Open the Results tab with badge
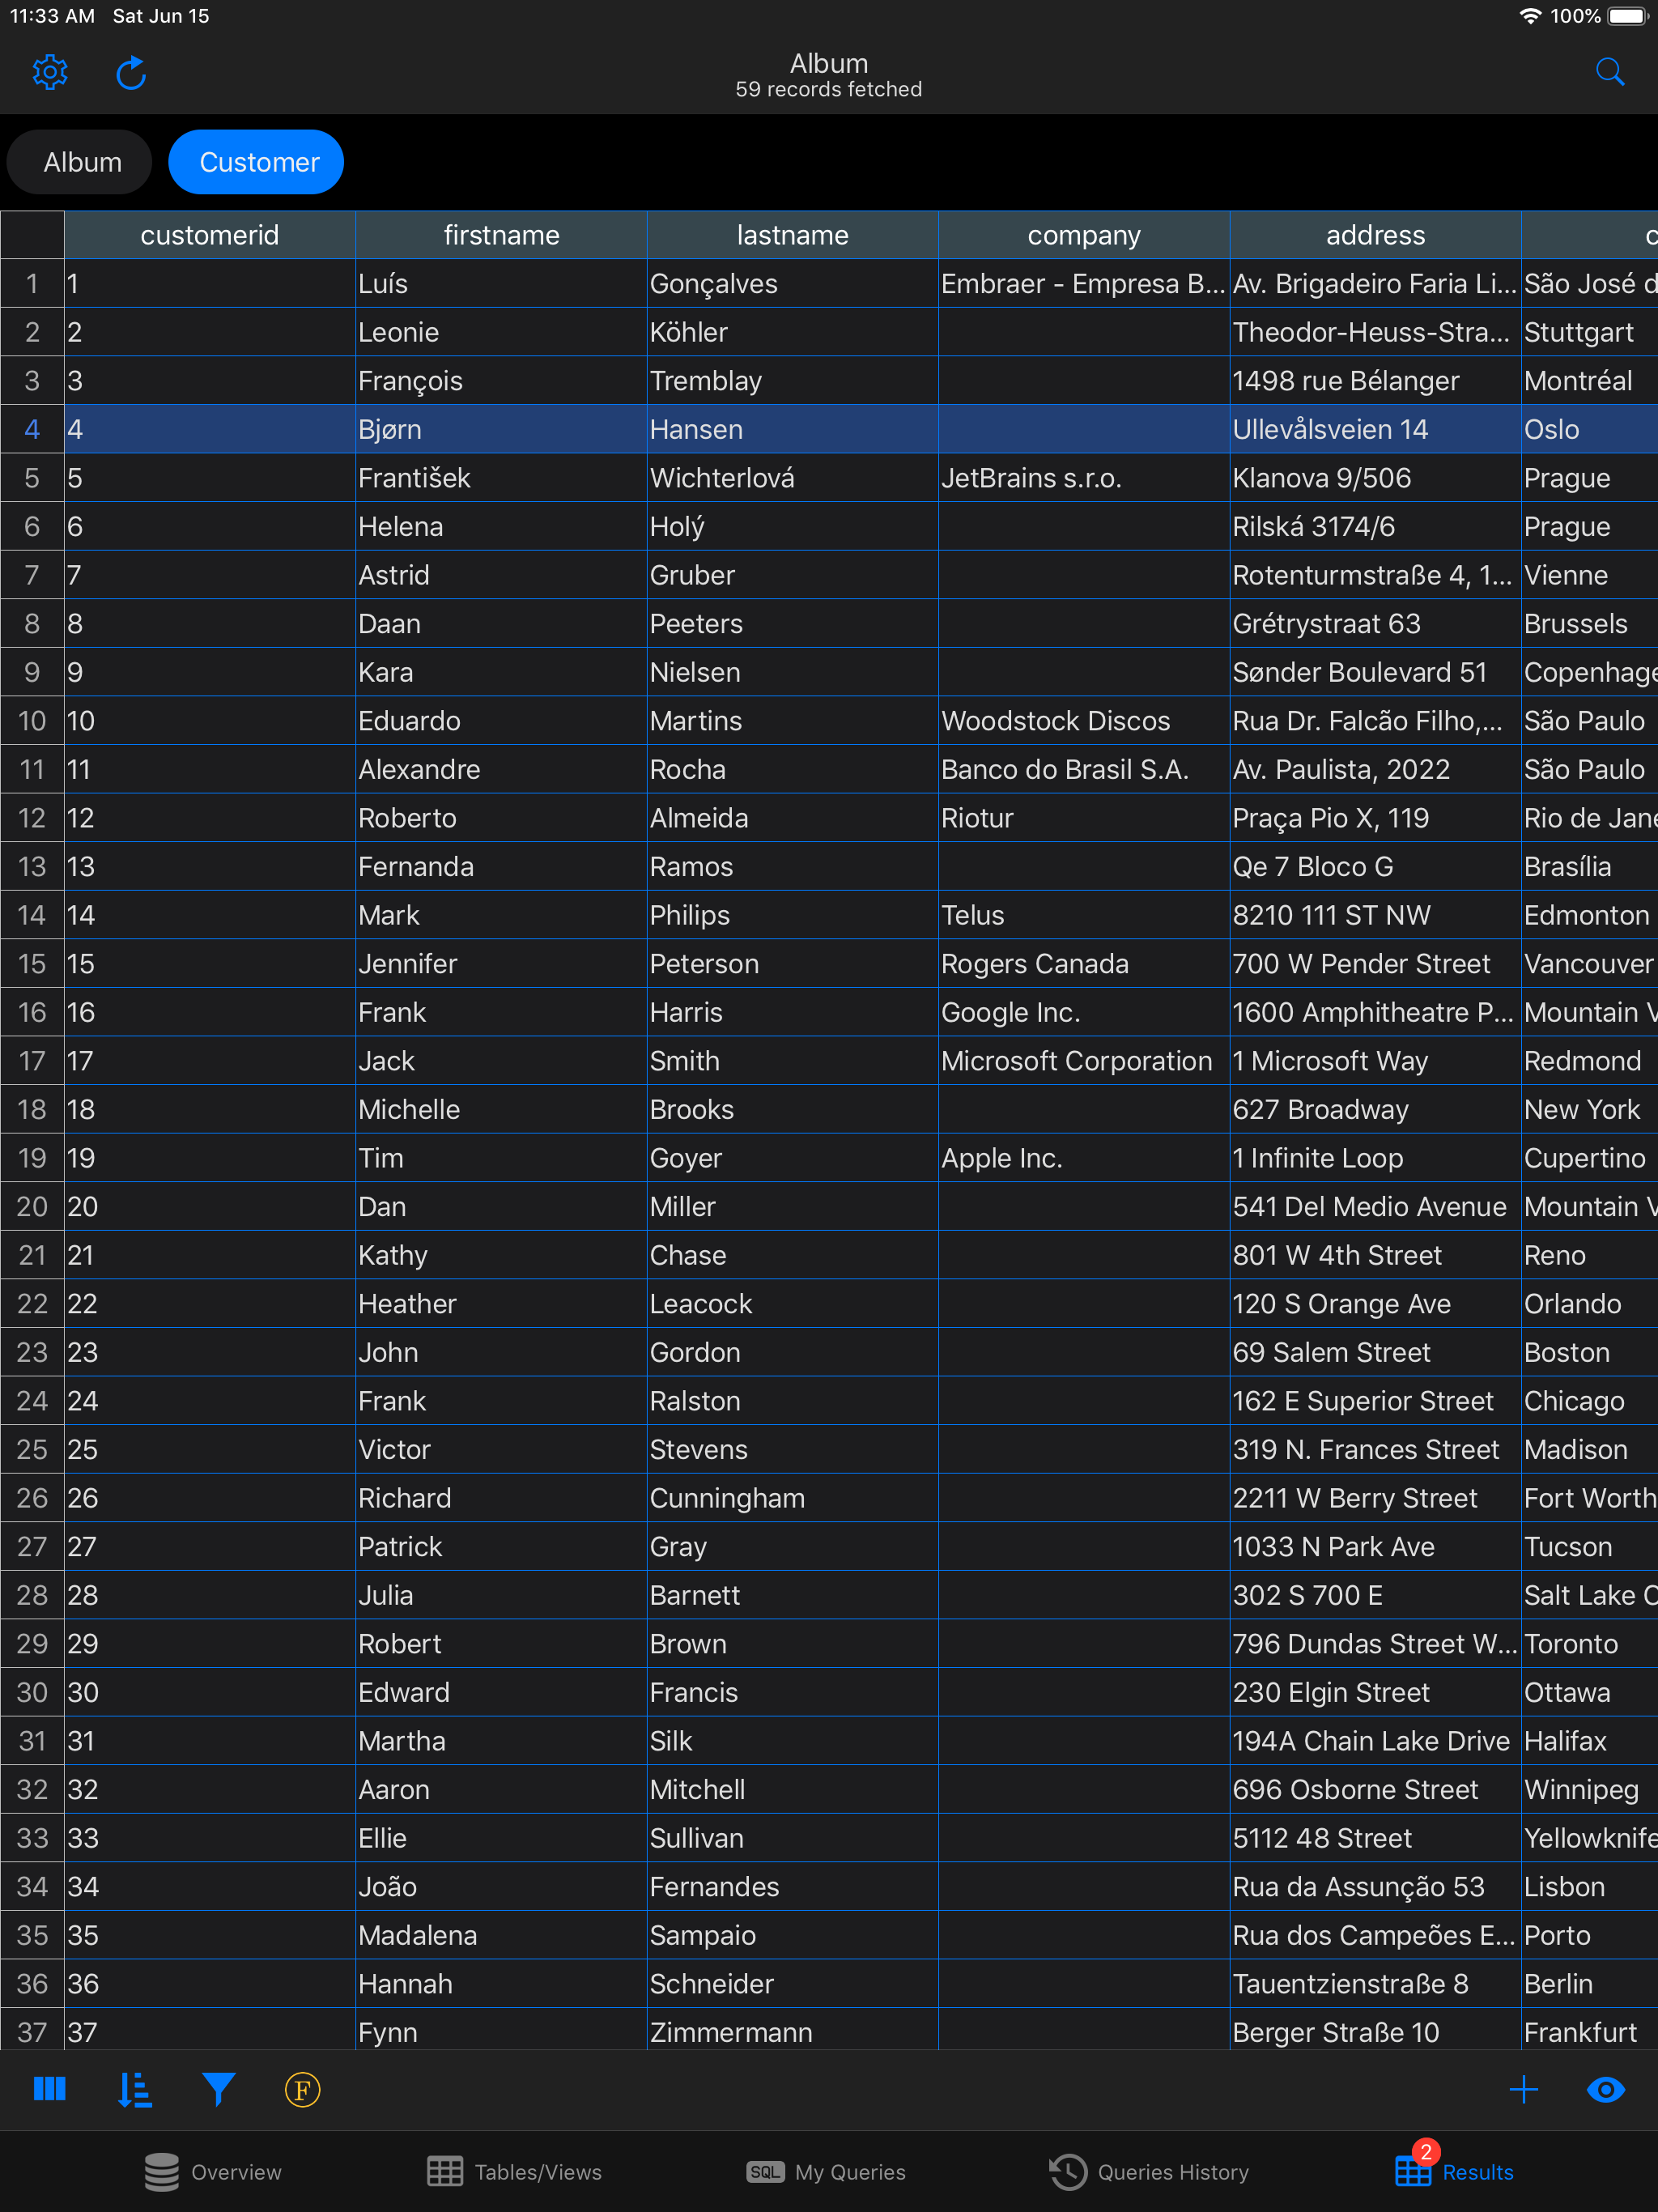The width and height of the screenshot is (1658, 2212). tap(1454, 2172)
